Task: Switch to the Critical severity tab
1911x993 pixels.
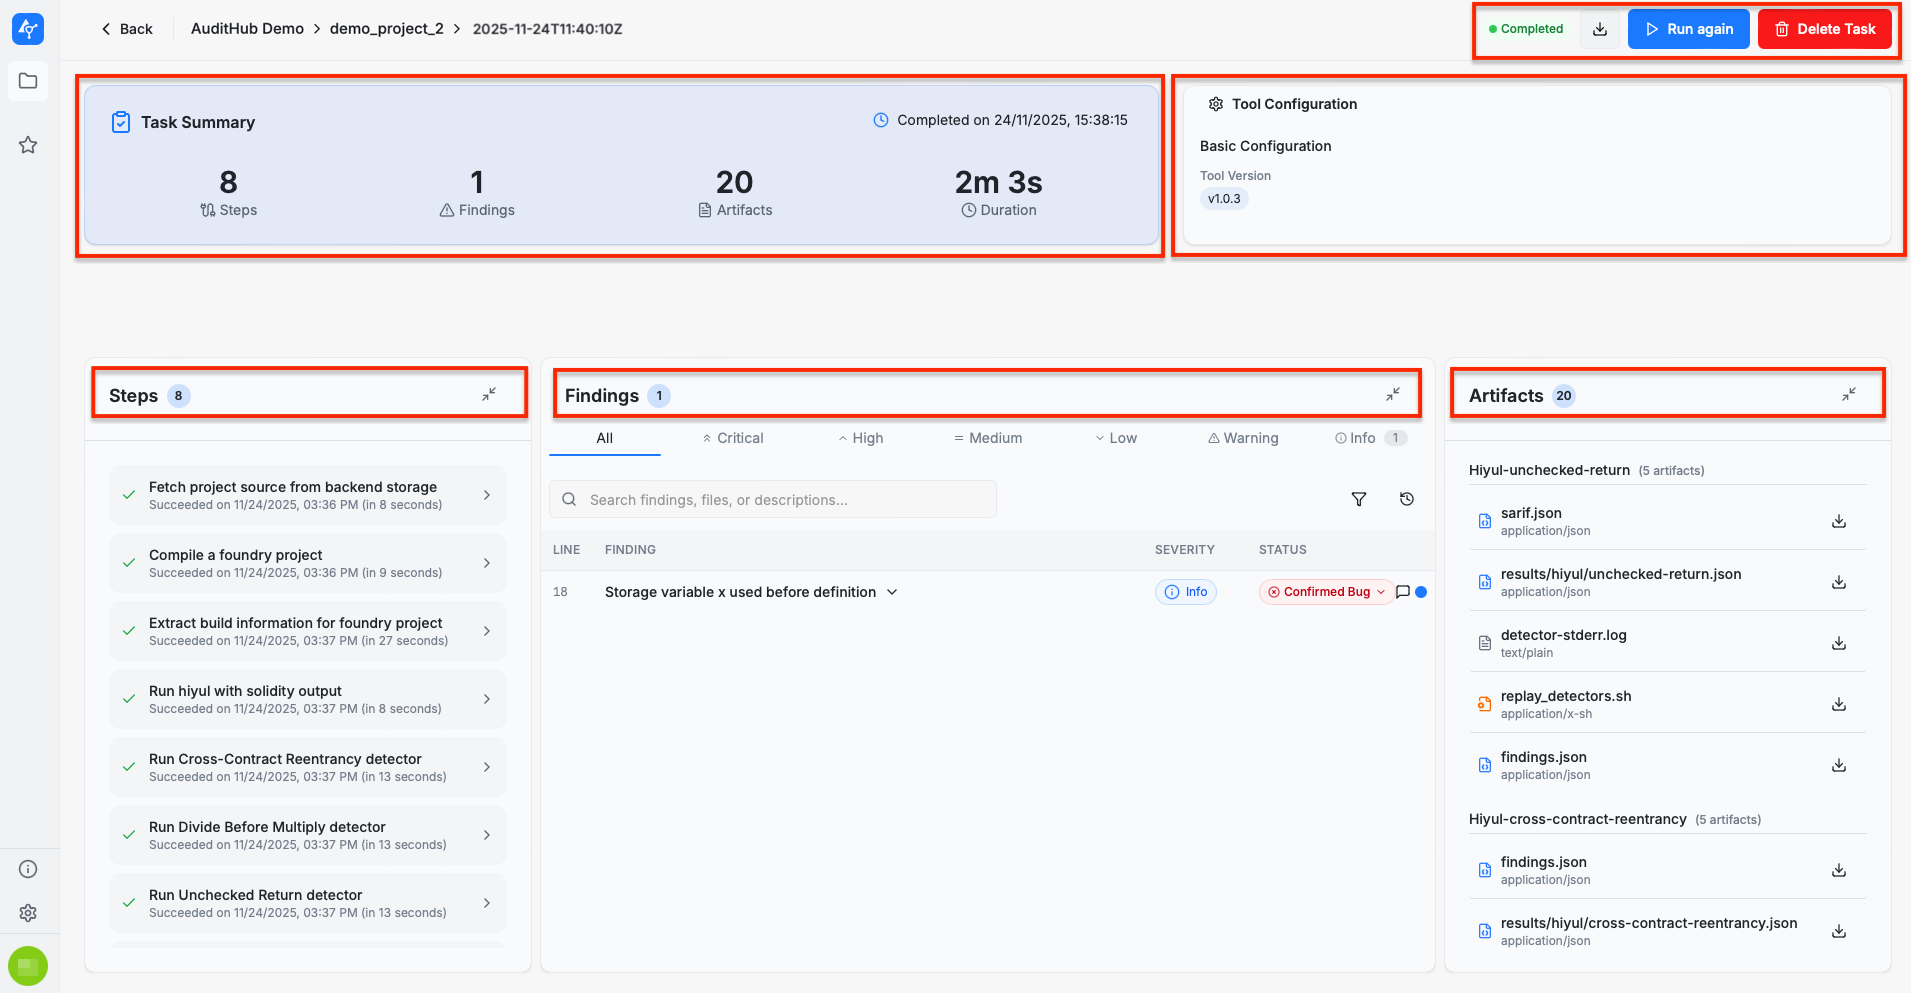Action: 733,438
